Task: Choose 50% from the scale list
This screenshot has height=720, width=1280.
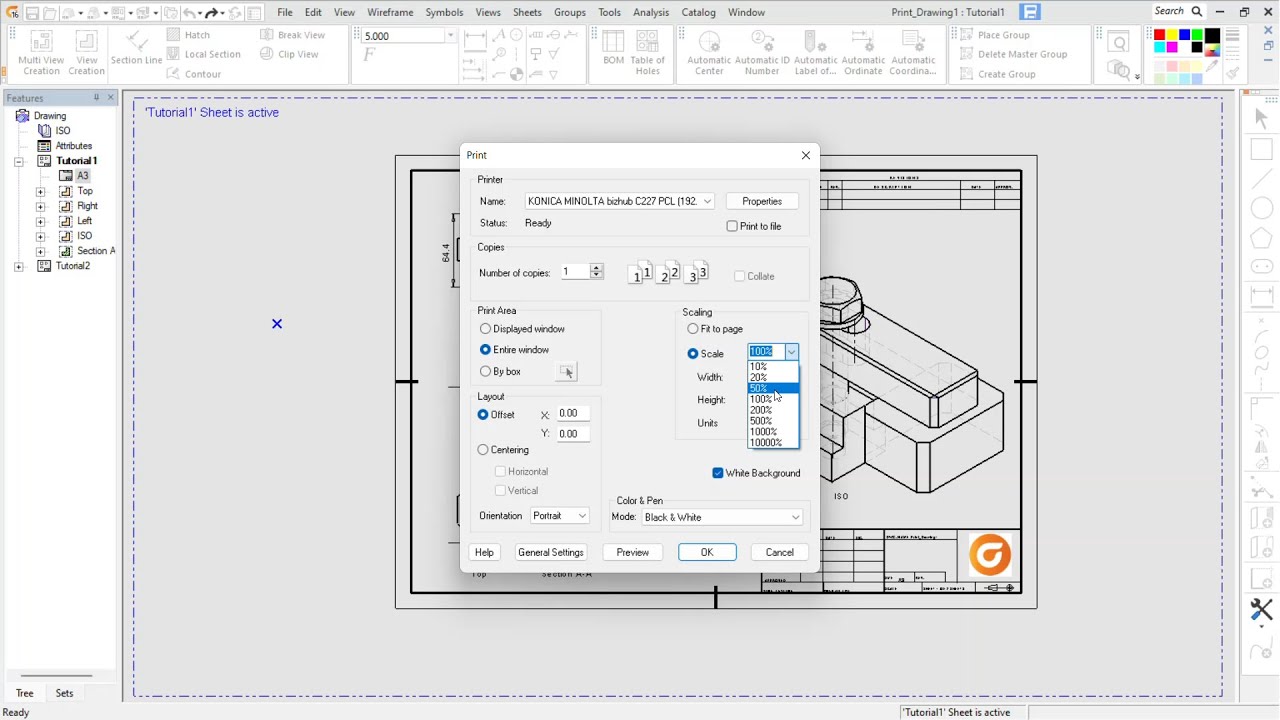Action: pyautogui.click(x=773, y=388)
